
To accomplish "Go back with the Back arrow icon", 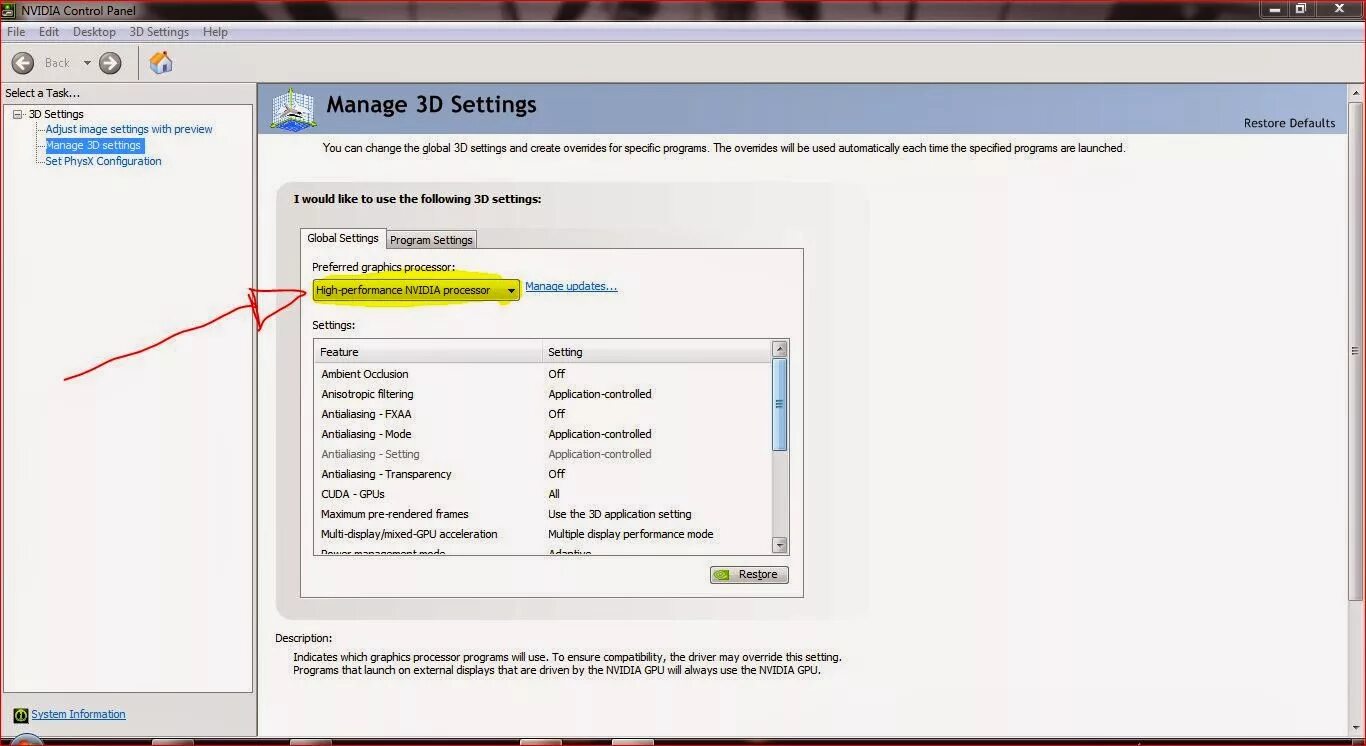I will 23,63.
